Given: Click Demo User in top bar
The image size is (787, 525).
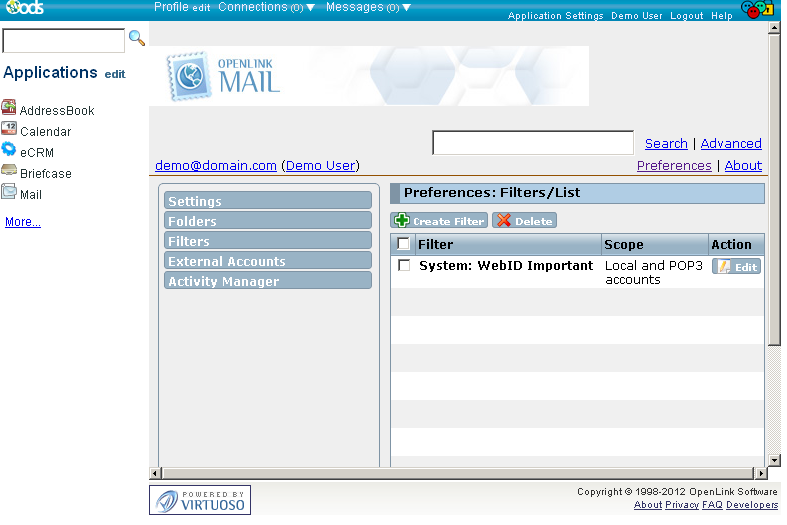Looking at the screenshot, I should (x=636, y=16).
